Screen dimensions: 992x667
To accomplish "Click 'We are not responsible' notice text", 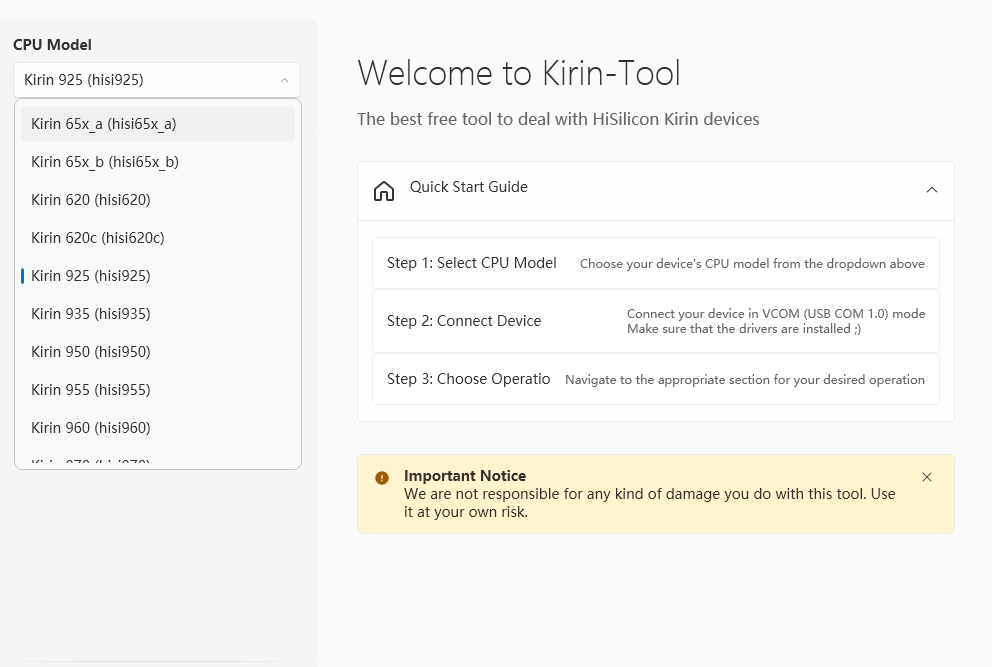I will [650, 503].
